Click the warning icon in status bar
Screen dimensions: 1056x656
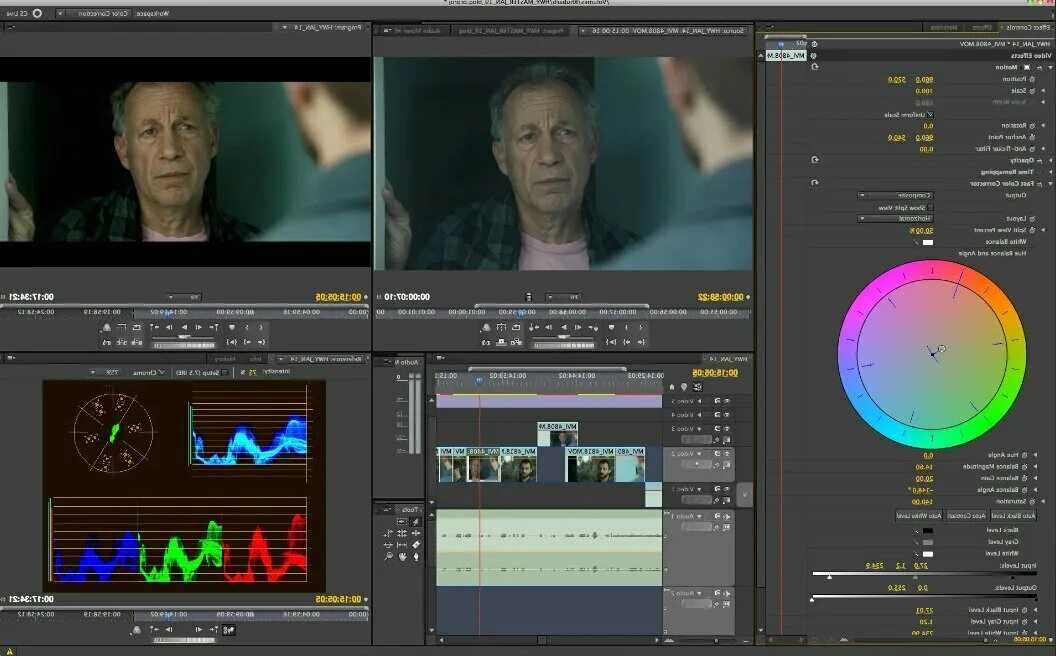pos(9,651)
